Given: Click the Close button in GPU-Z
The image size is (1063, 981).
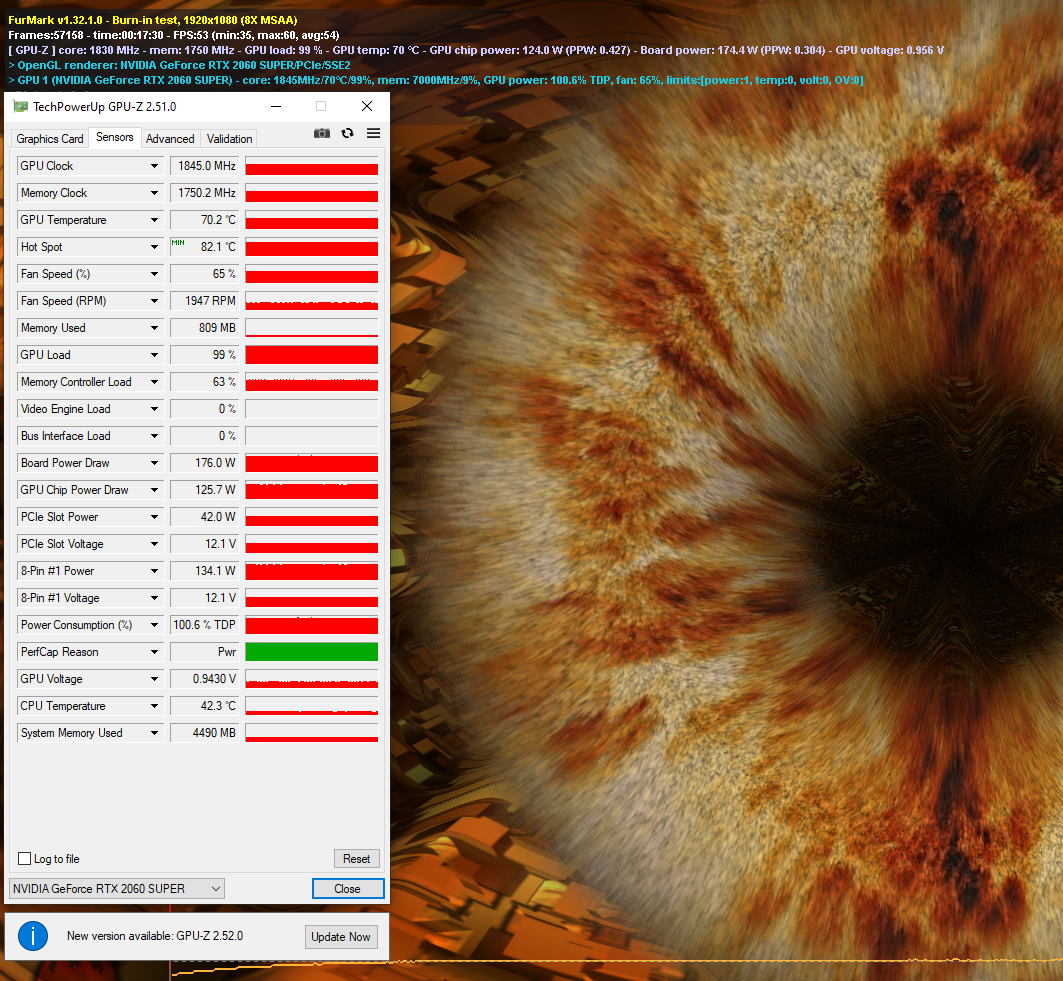Looking at the screenshot, I should pos(348,889).
